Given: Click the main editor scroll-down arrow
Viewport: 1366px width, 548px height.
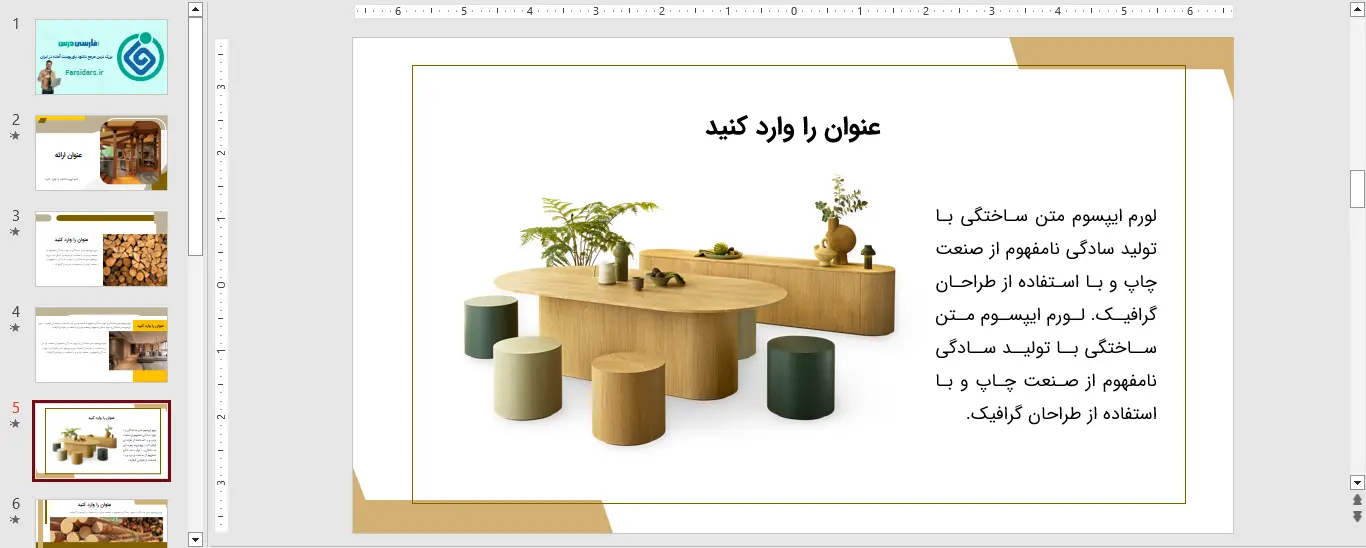Looking at the screenshot, I should [1357, 481].
